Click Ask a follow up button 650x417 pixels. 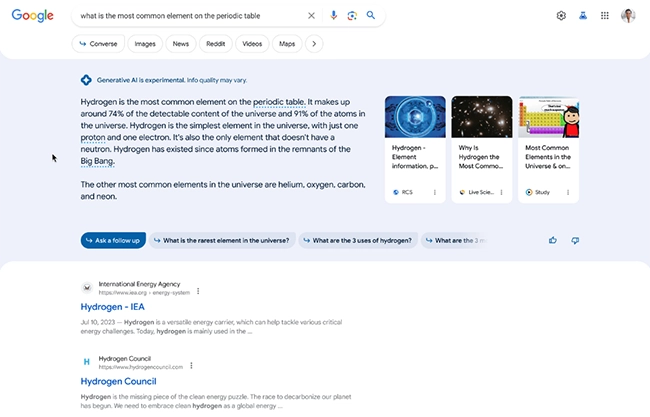click(113, 240)
